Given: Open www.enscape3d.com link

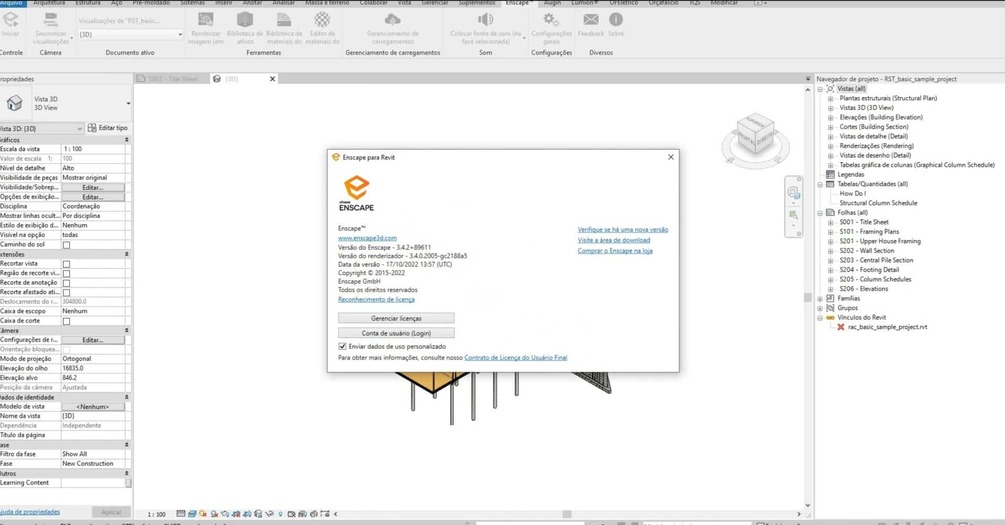Looking at the screenshot, I should click(x=367, y=238).
